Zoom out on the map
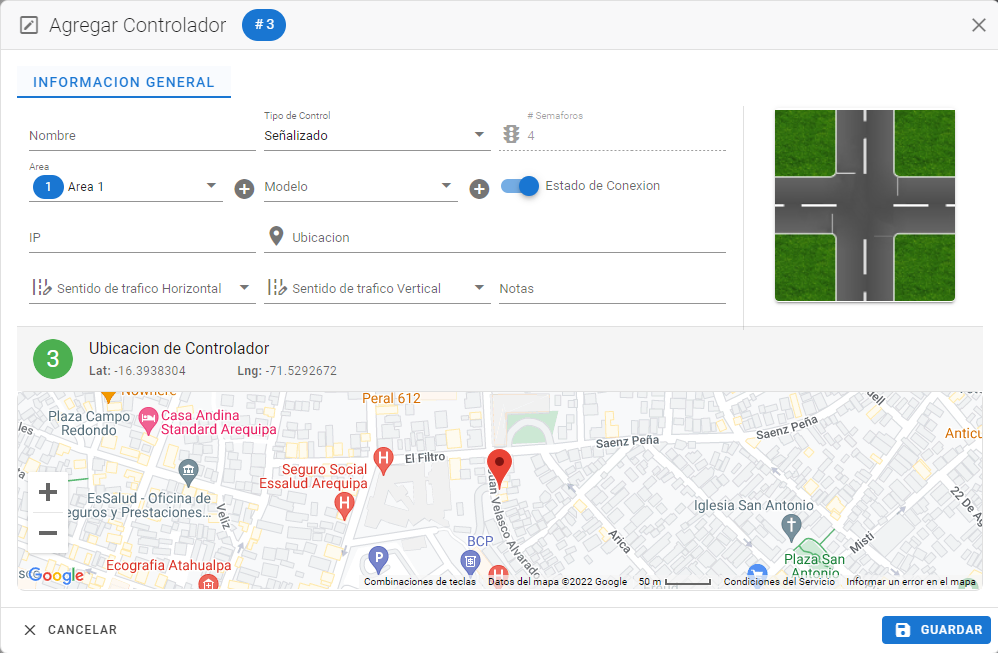Viewport: 998px width, 653px height. 47,533
